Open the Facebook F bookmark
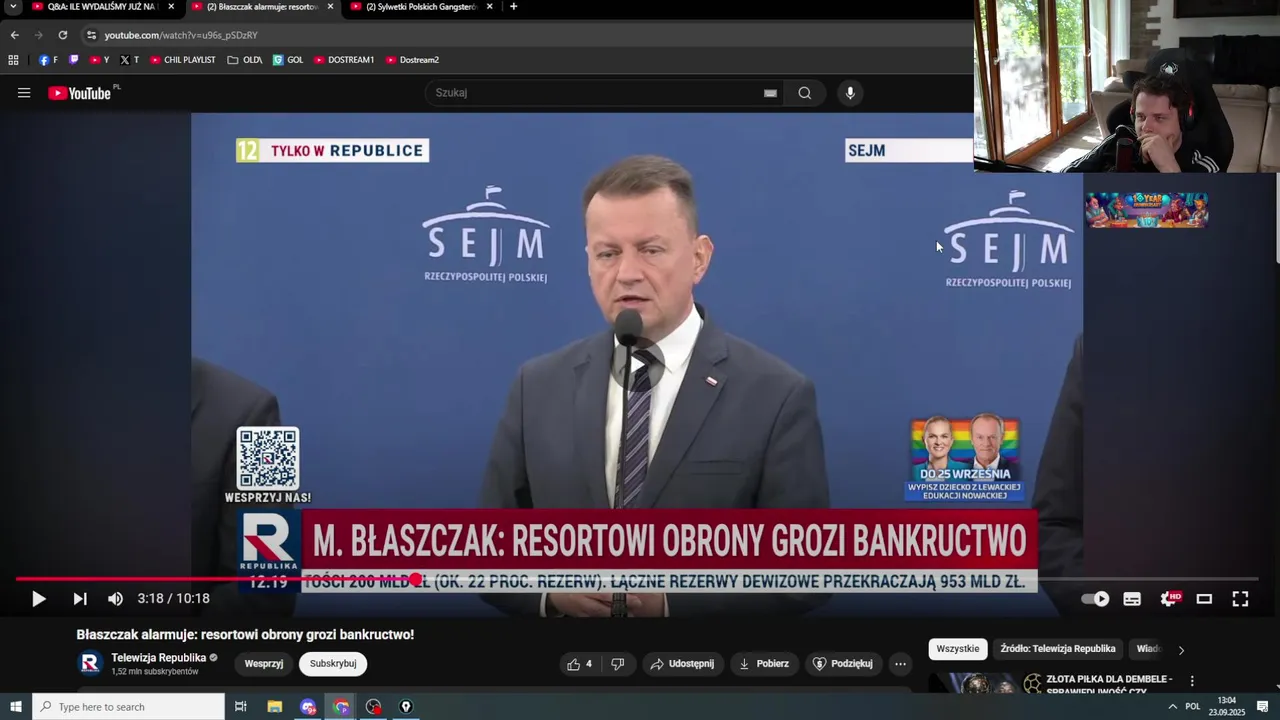The height and width of the screenshot is (720, 1280). click(48, 60)
